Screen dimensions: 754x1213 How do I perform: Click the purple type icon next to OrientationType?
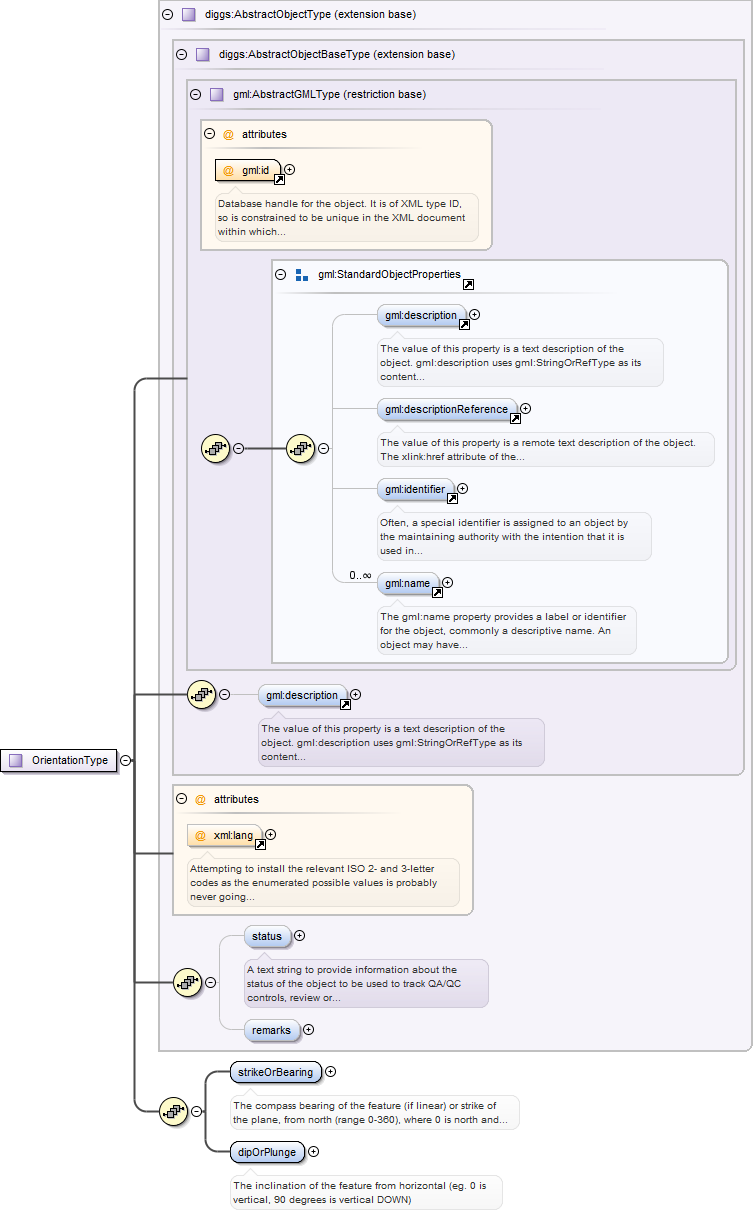tap(16, 760)
